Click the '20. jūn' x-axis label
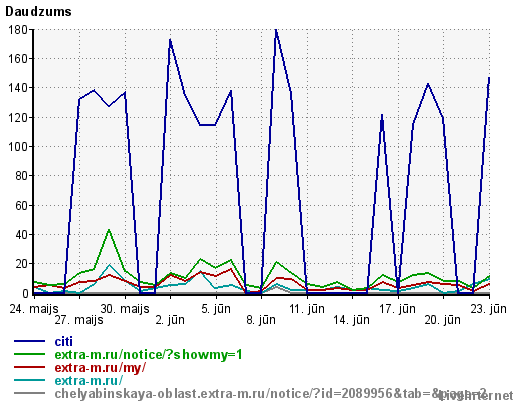This screenshot has width=520, height=405. 443,320
